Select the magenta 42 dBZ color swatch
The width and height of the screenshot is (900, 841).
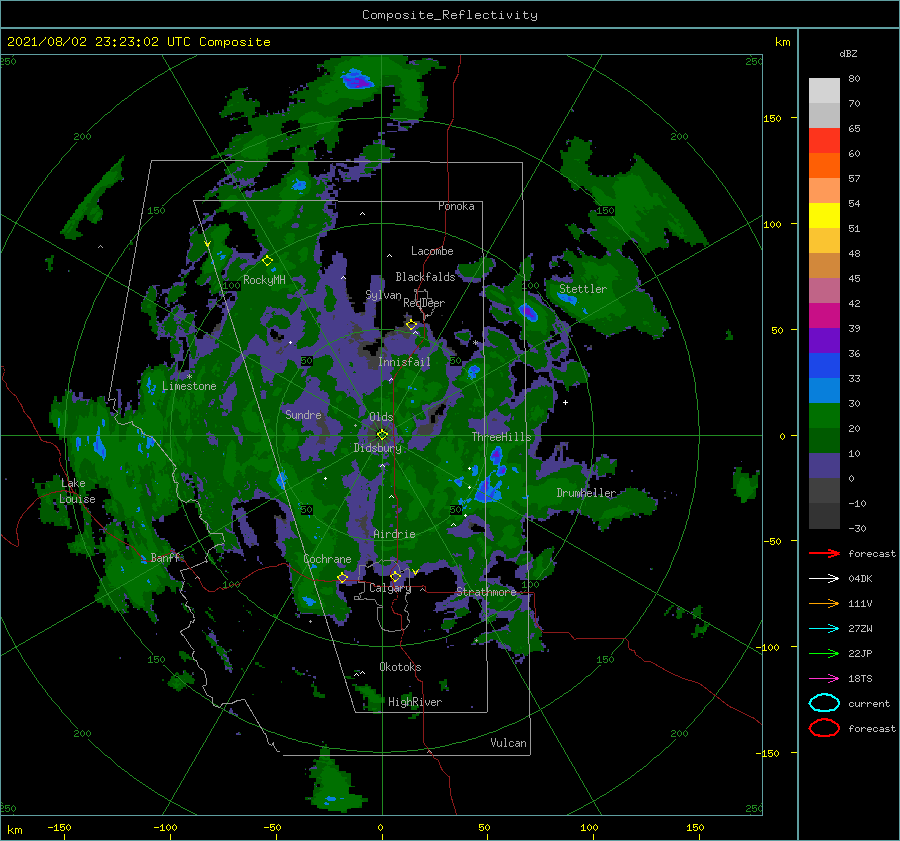click(824, 315)
